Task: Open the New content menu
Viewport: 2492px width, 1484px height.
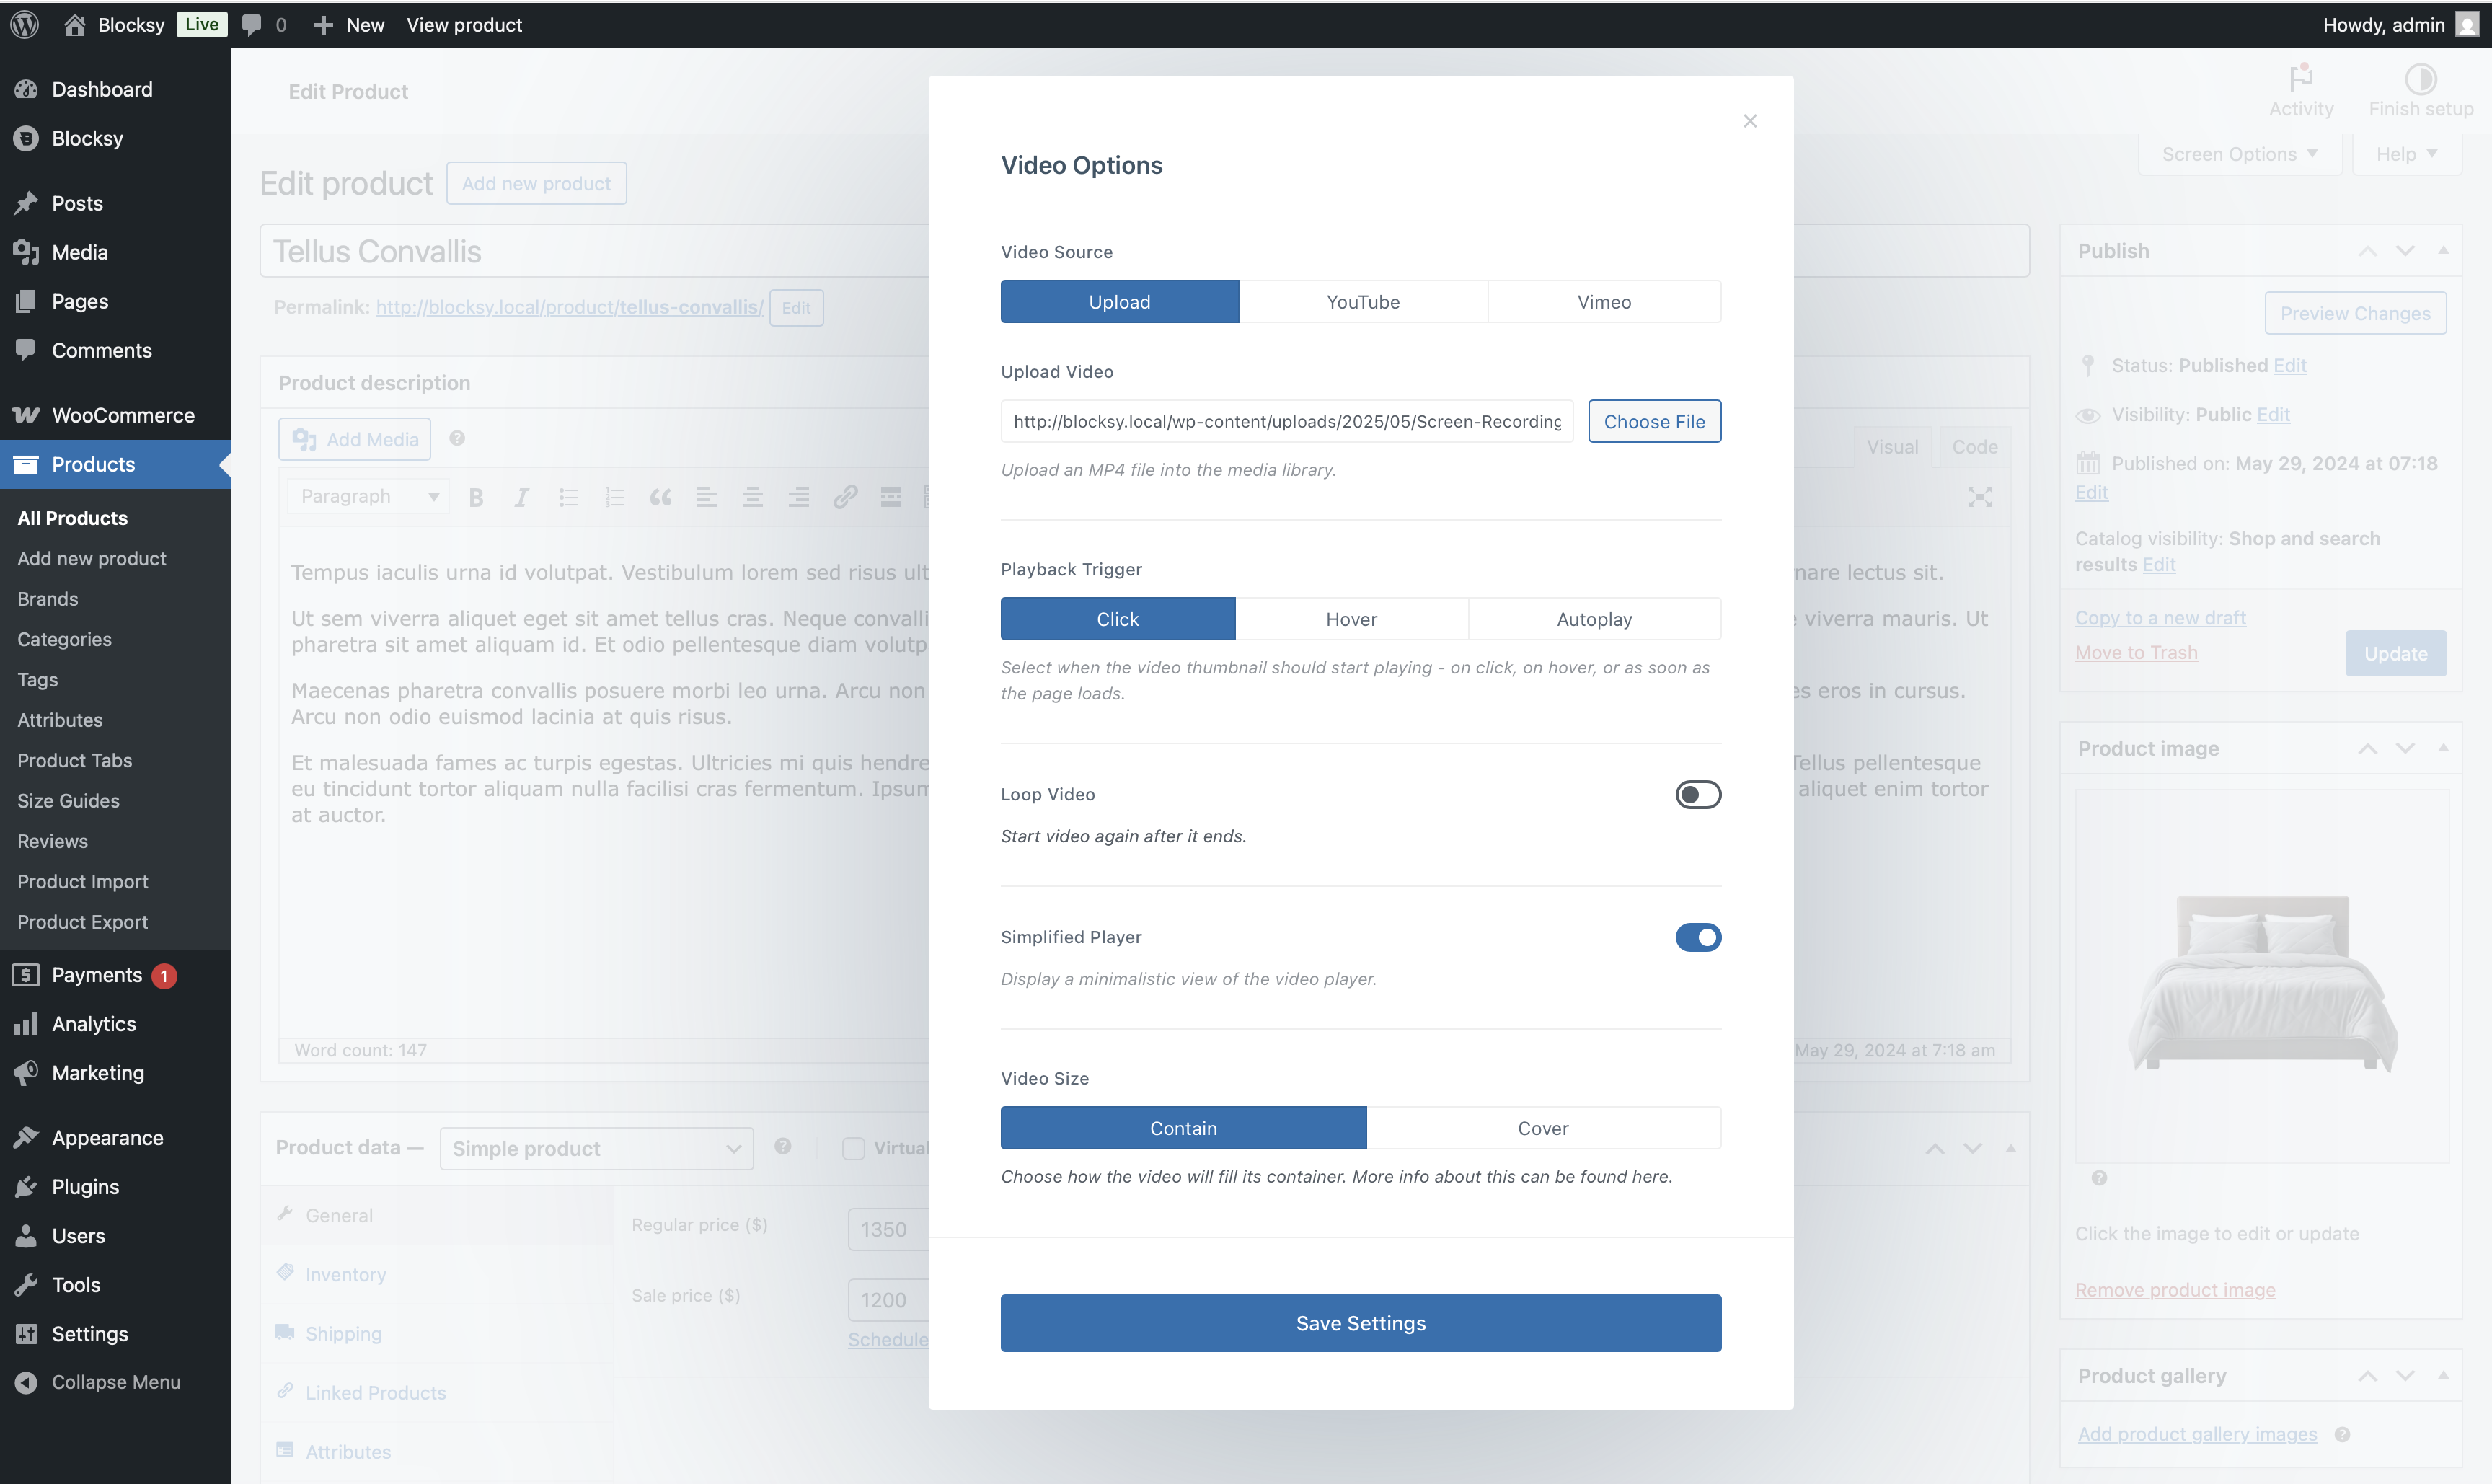Action: click(349, 24)
